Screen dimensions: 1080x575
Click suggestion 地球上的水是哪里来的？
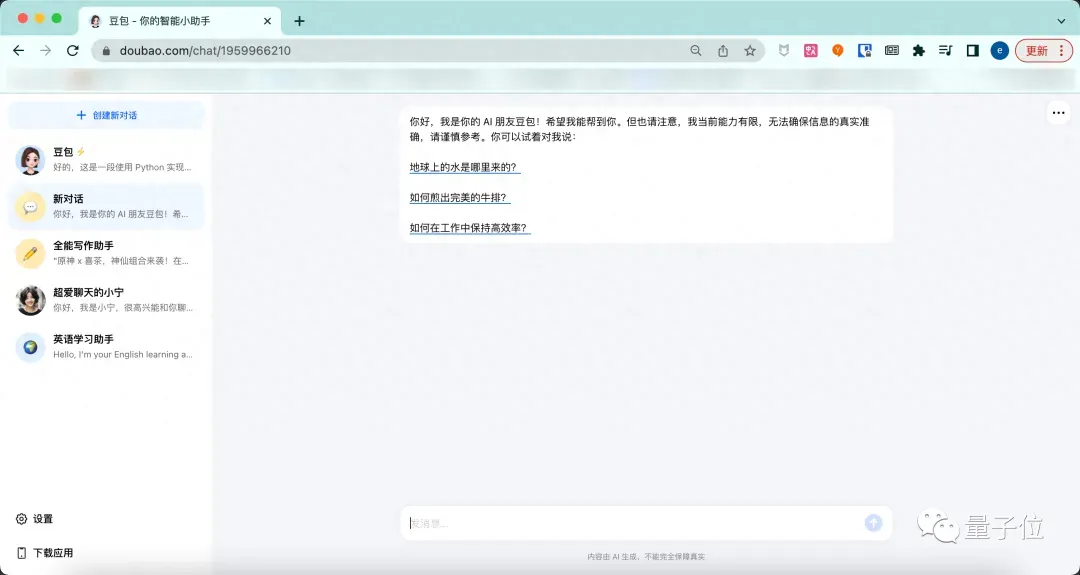coord(464,167)
